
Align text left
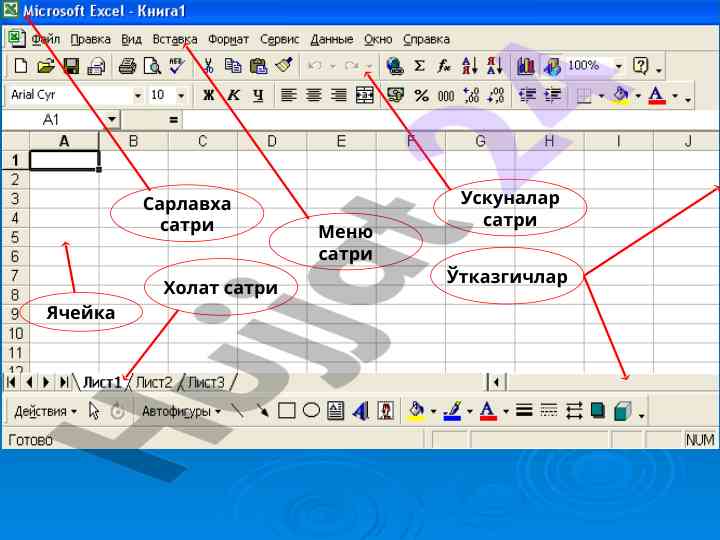click(288, 96)
